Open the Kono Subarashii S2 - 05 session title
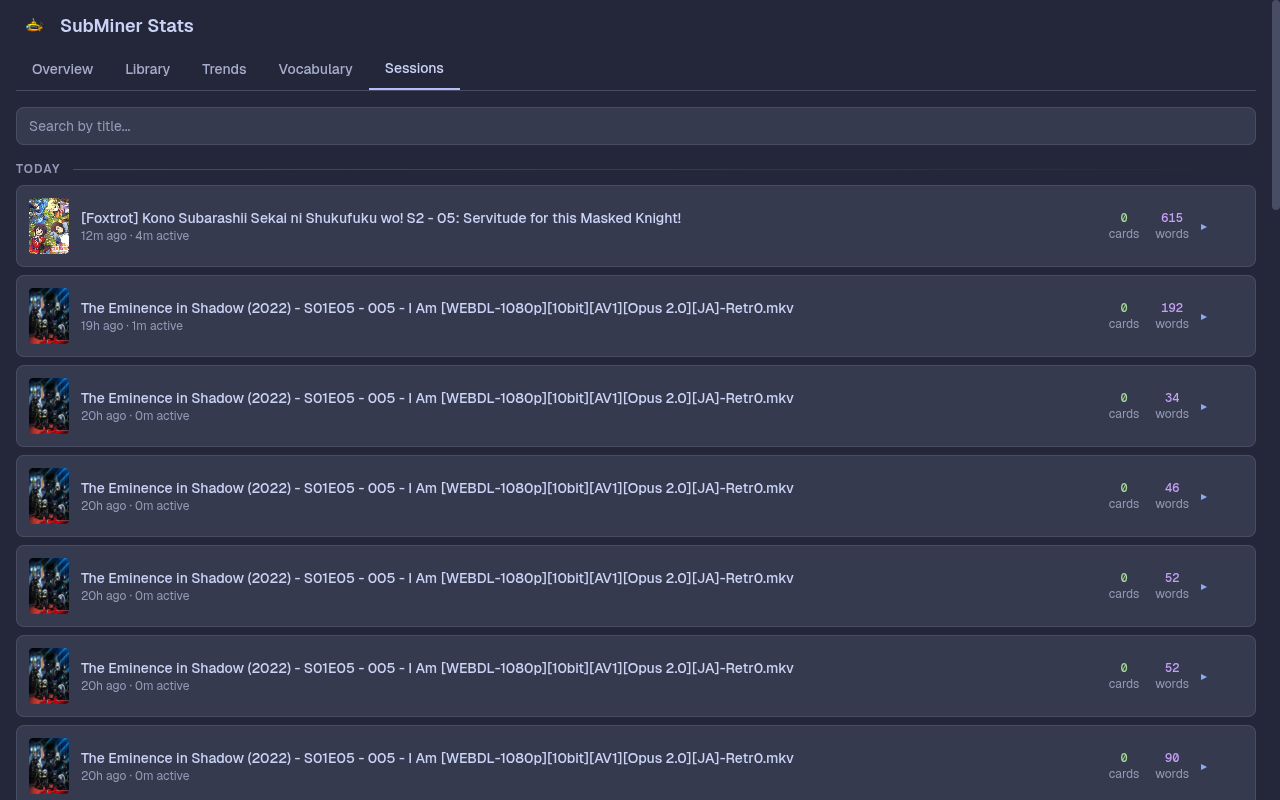The image size is (1280, 800). point(380,218)
